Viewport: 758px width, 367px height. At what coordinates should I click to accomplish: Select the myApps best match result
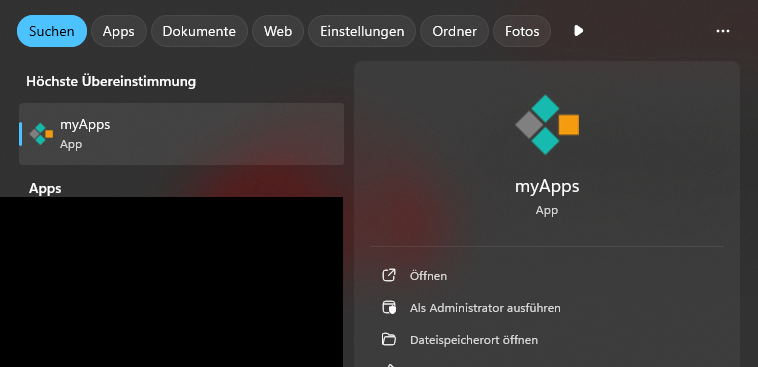[x=181, y=134]
